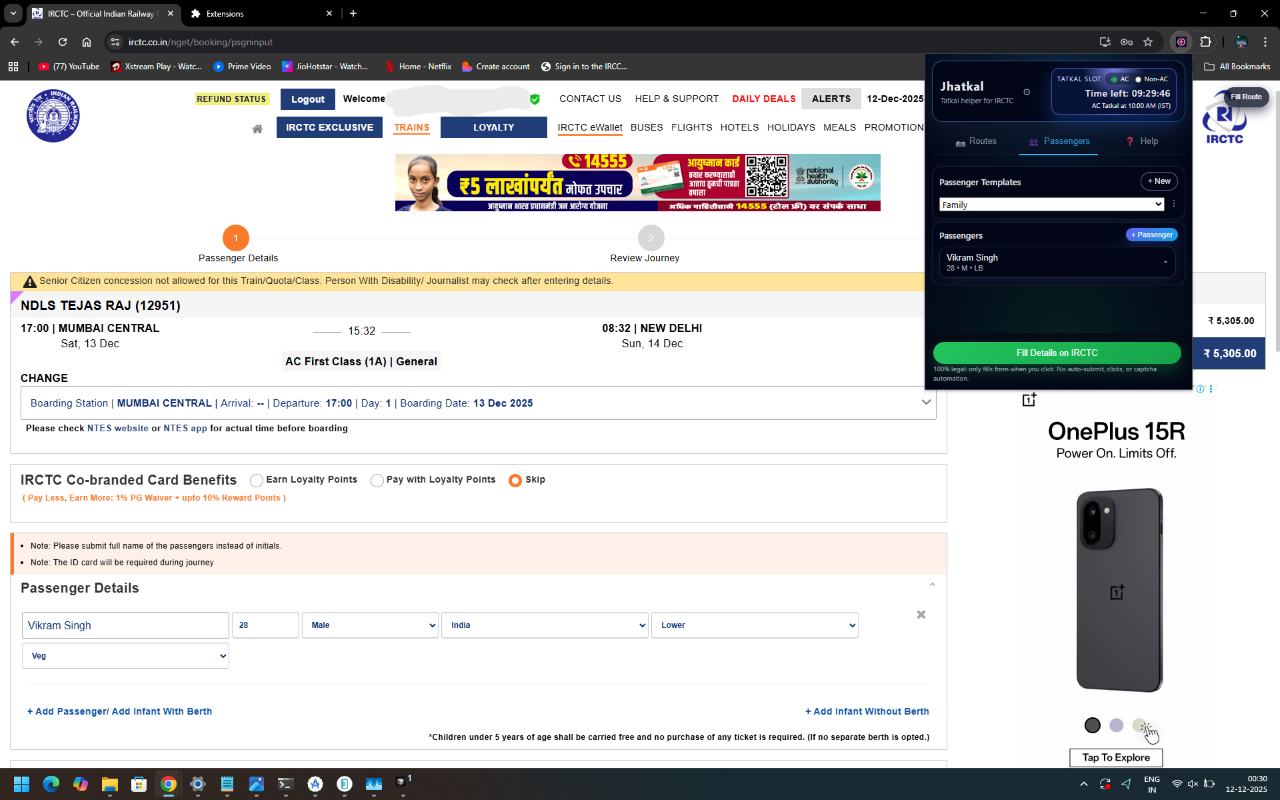This screenshot has height=800, width=1280.
Task: Switch to the Routes tab in Jhatkal
Action: [x=976, y=141]
